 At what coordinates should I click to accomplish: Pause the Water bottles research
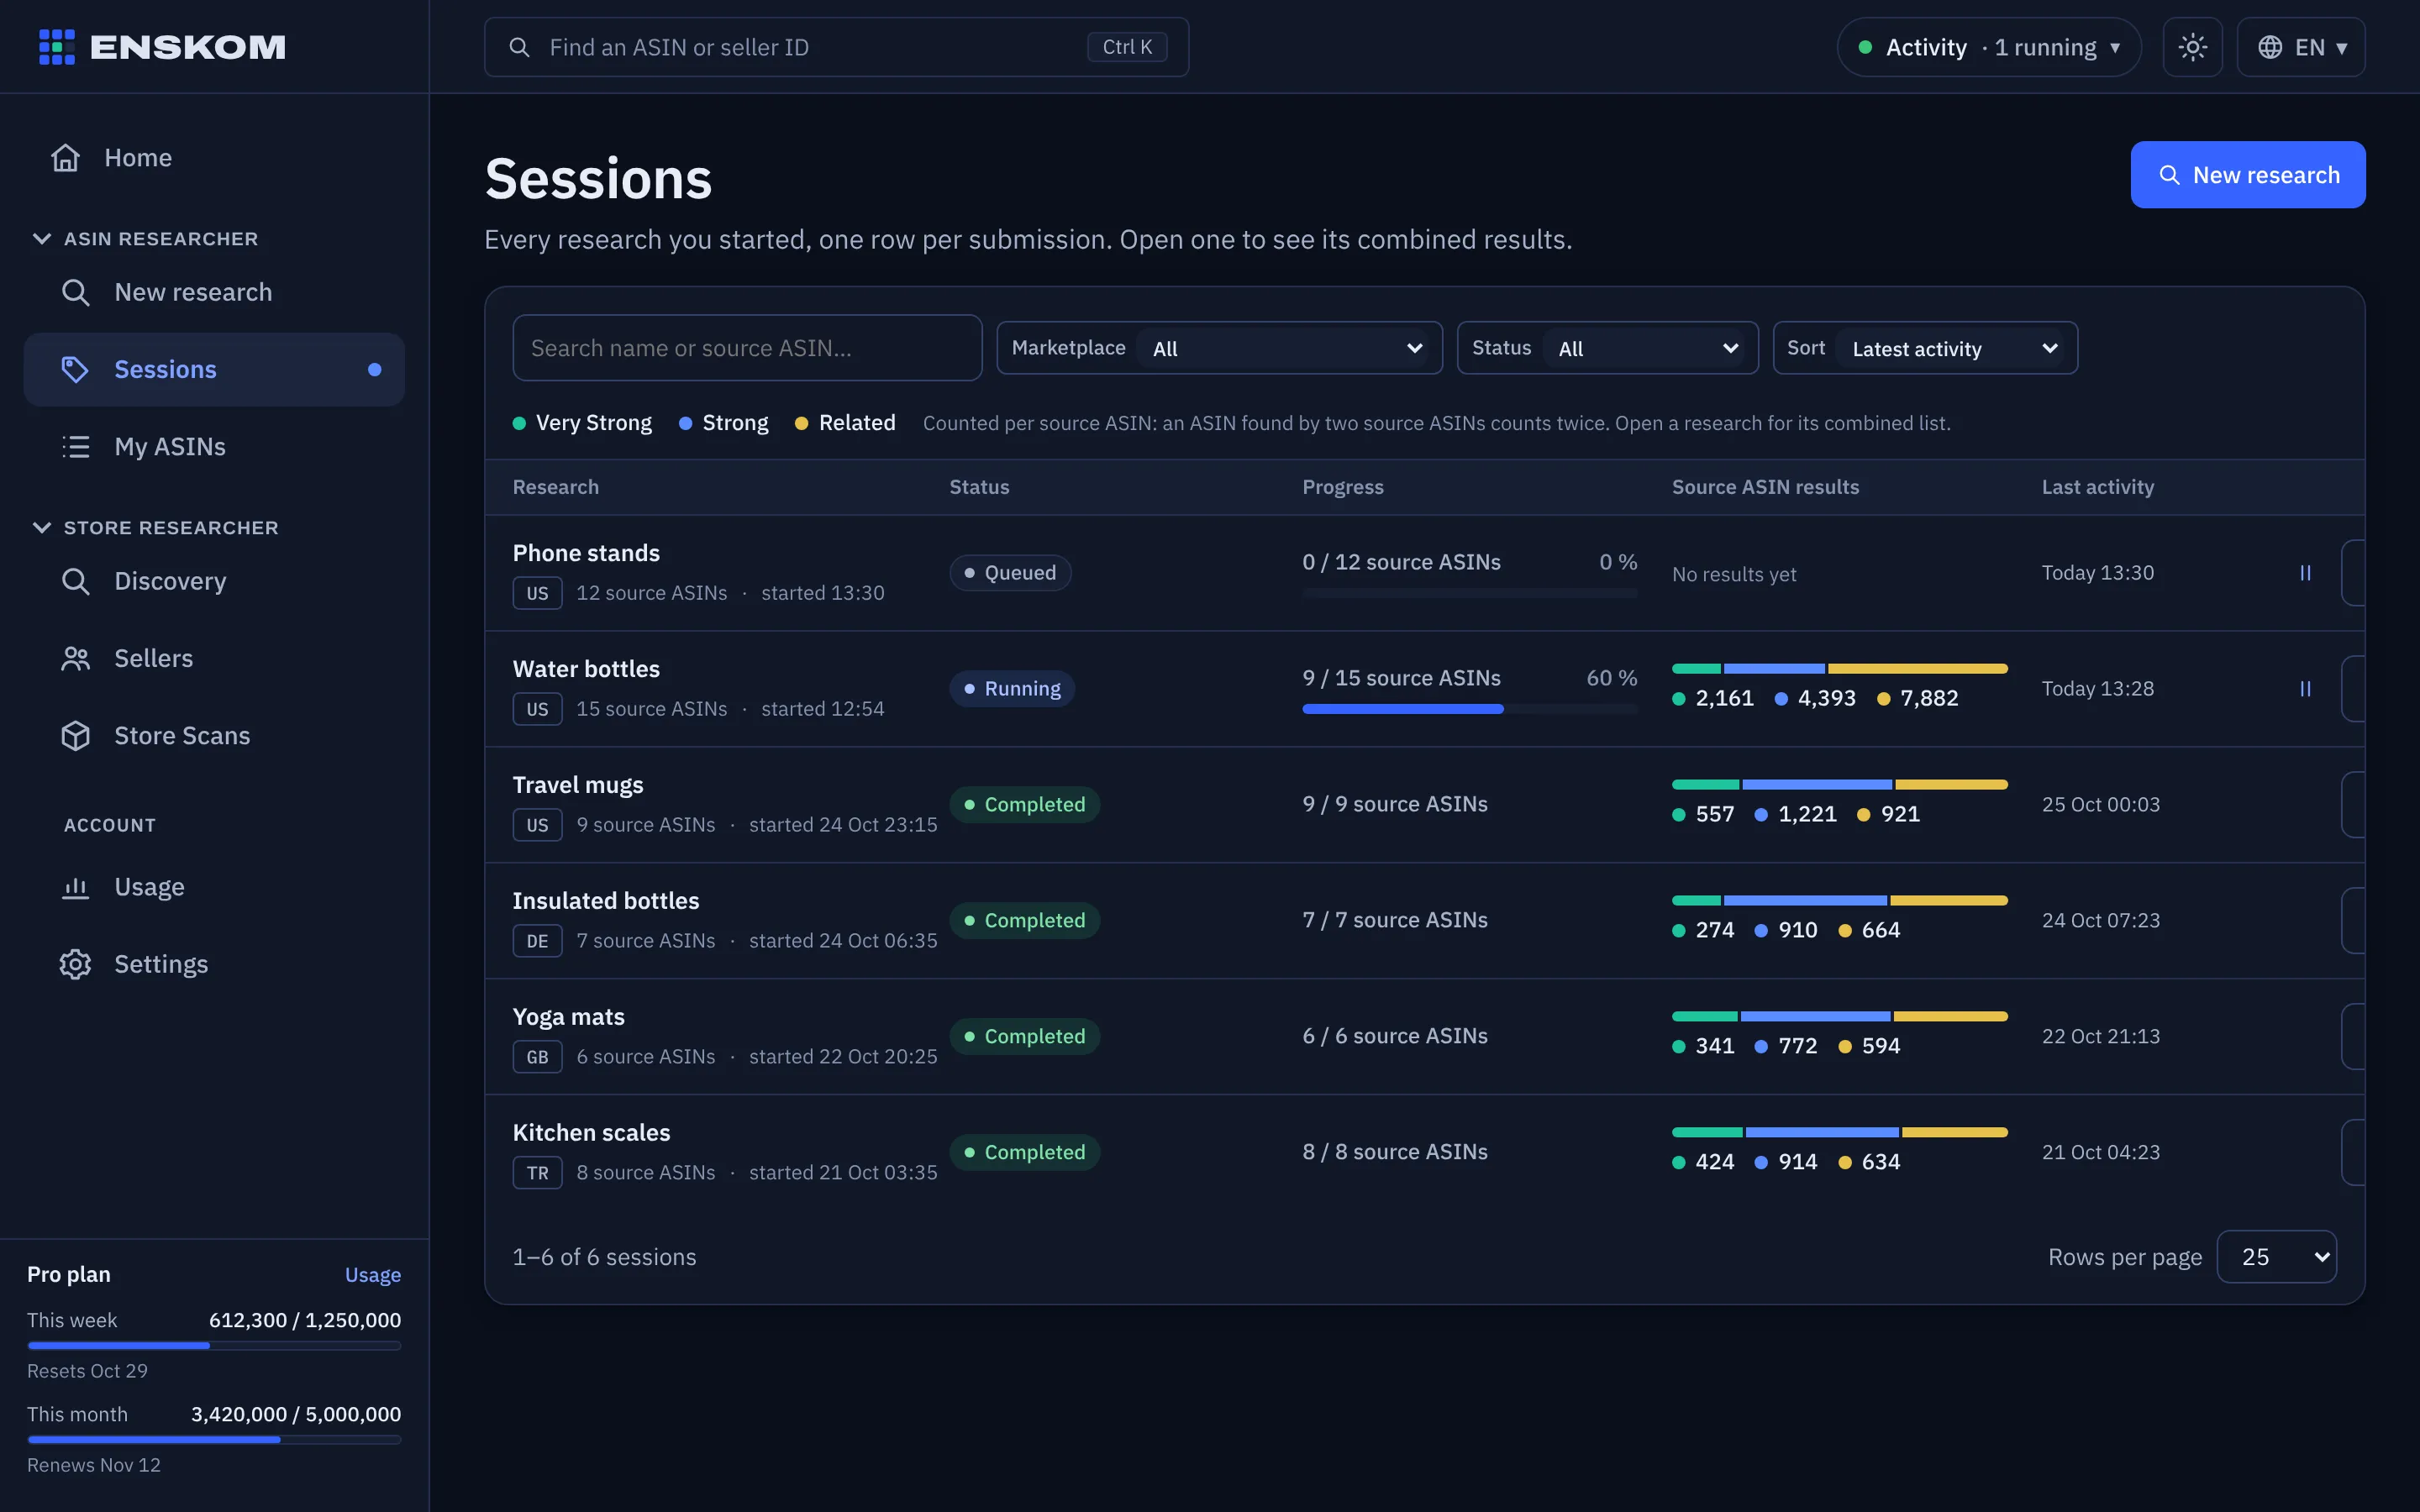coord(2305,689)
